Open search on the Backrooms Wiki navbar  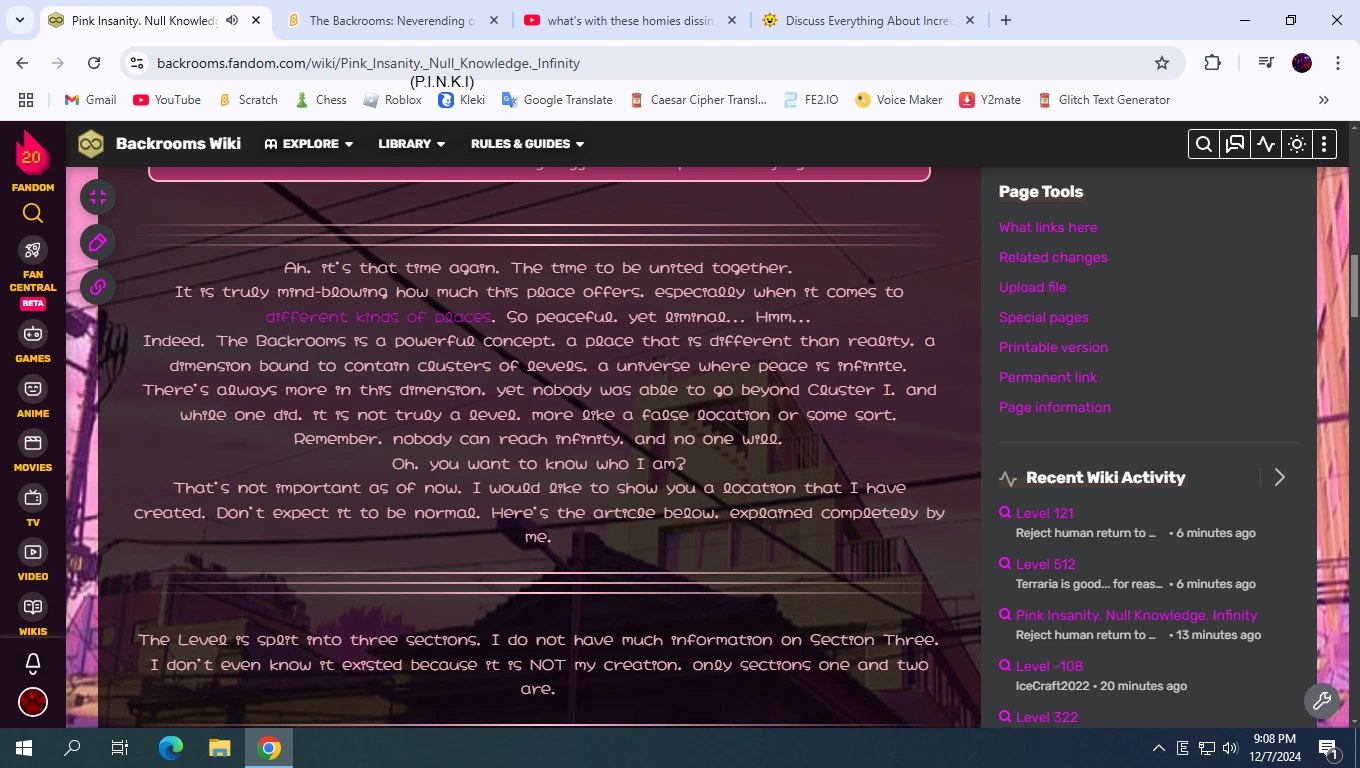[x=1203, y=143]
